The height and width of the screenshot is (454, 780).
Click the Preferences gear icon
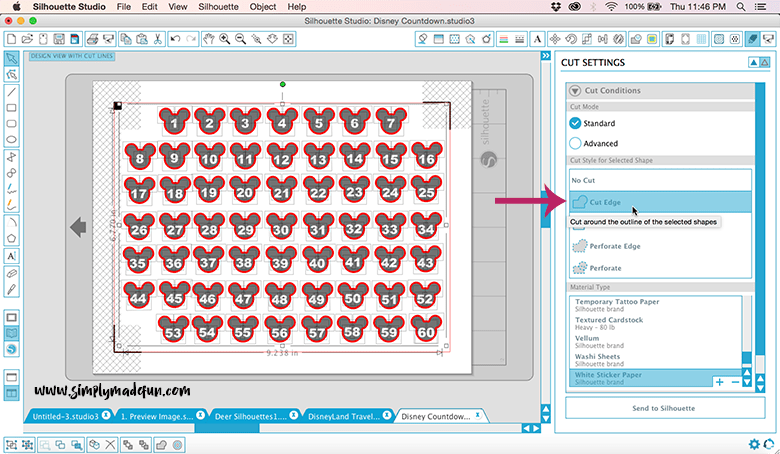tap(754, 444)
